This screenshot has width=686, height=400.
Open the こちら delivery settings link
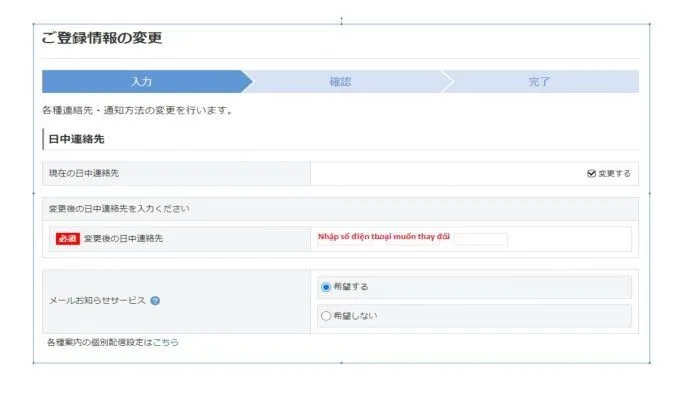click(x=165, y=342)
